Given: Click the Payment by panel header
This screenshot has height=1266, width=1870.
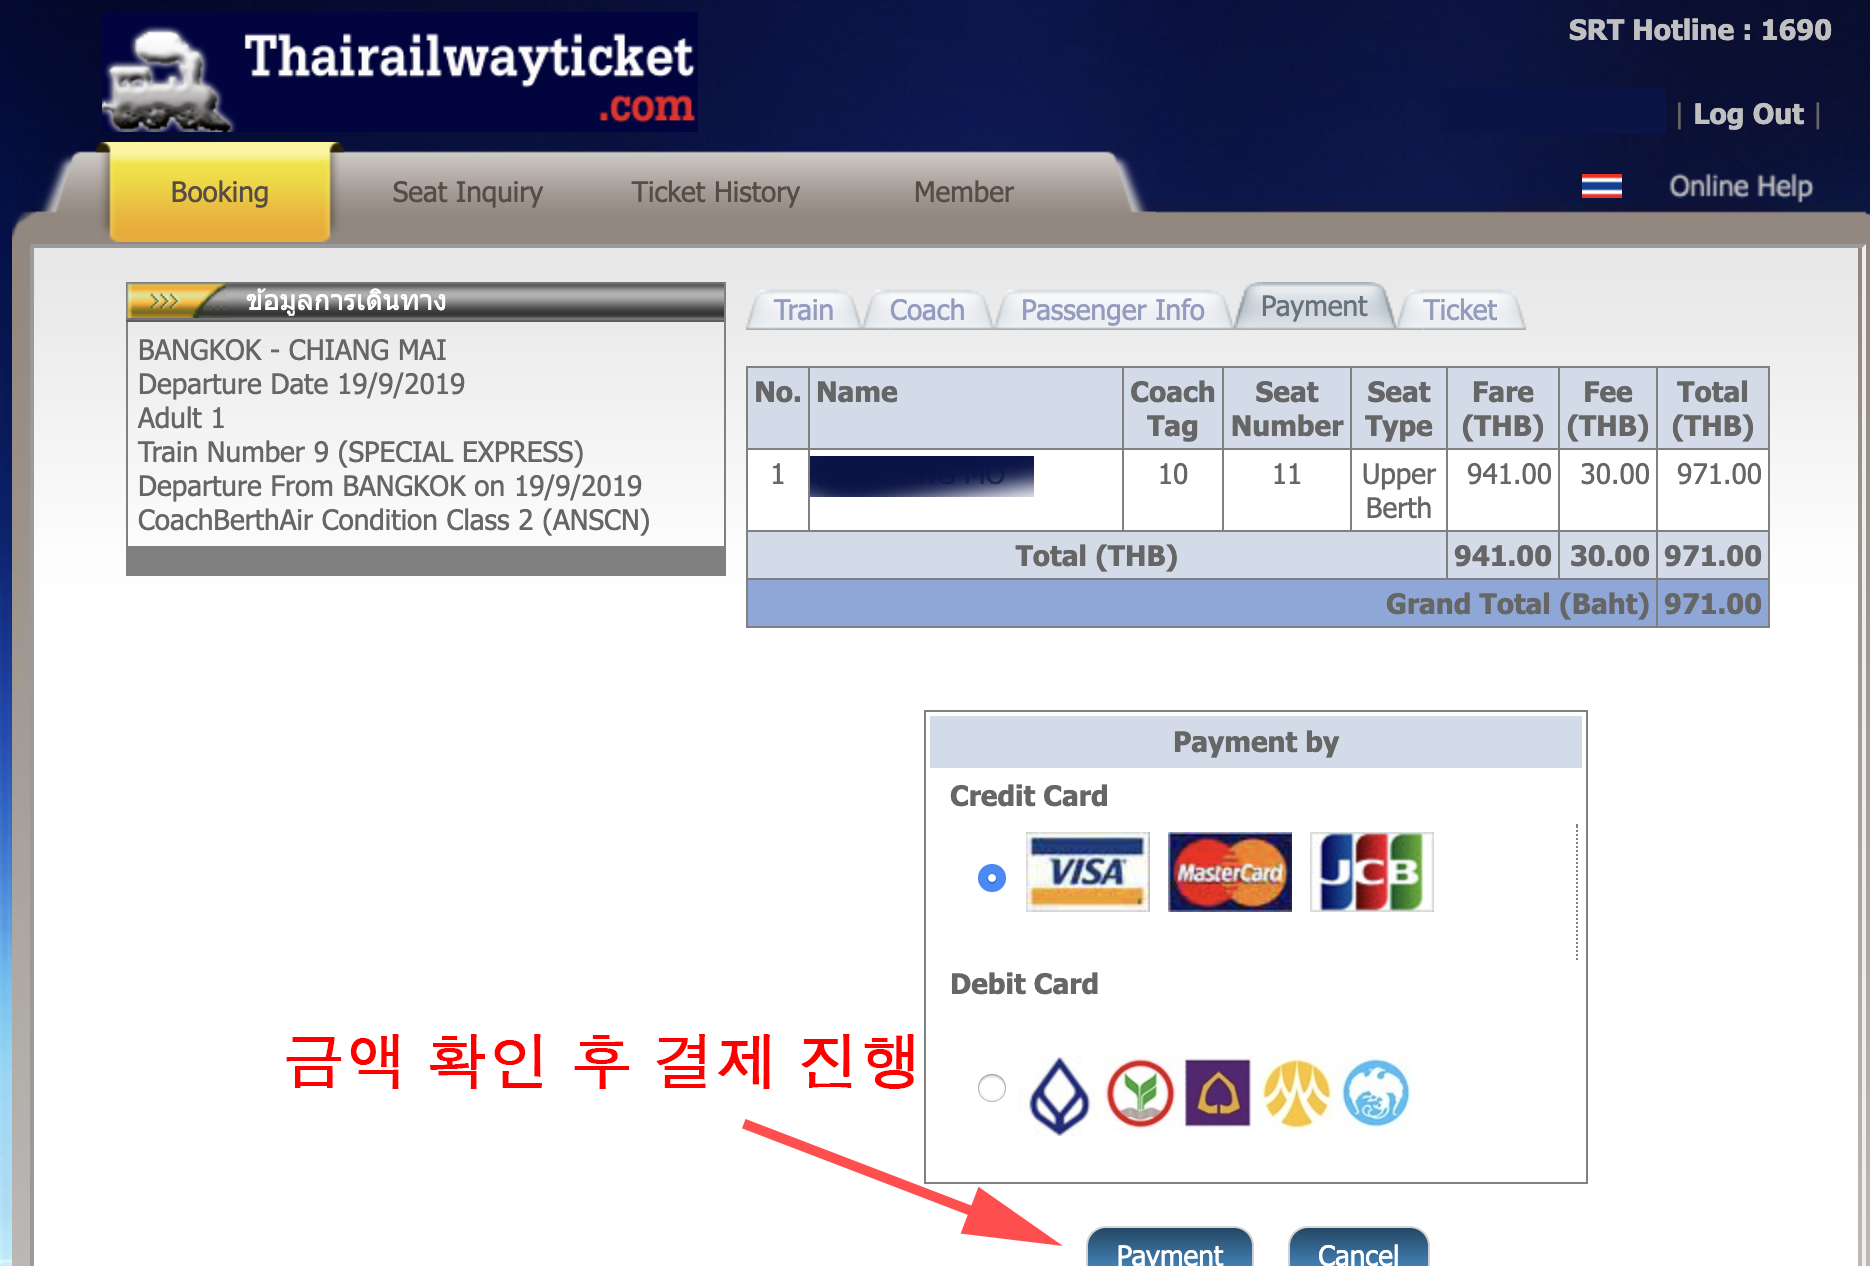Looking at the screenshot, I should pos(1255,742).
